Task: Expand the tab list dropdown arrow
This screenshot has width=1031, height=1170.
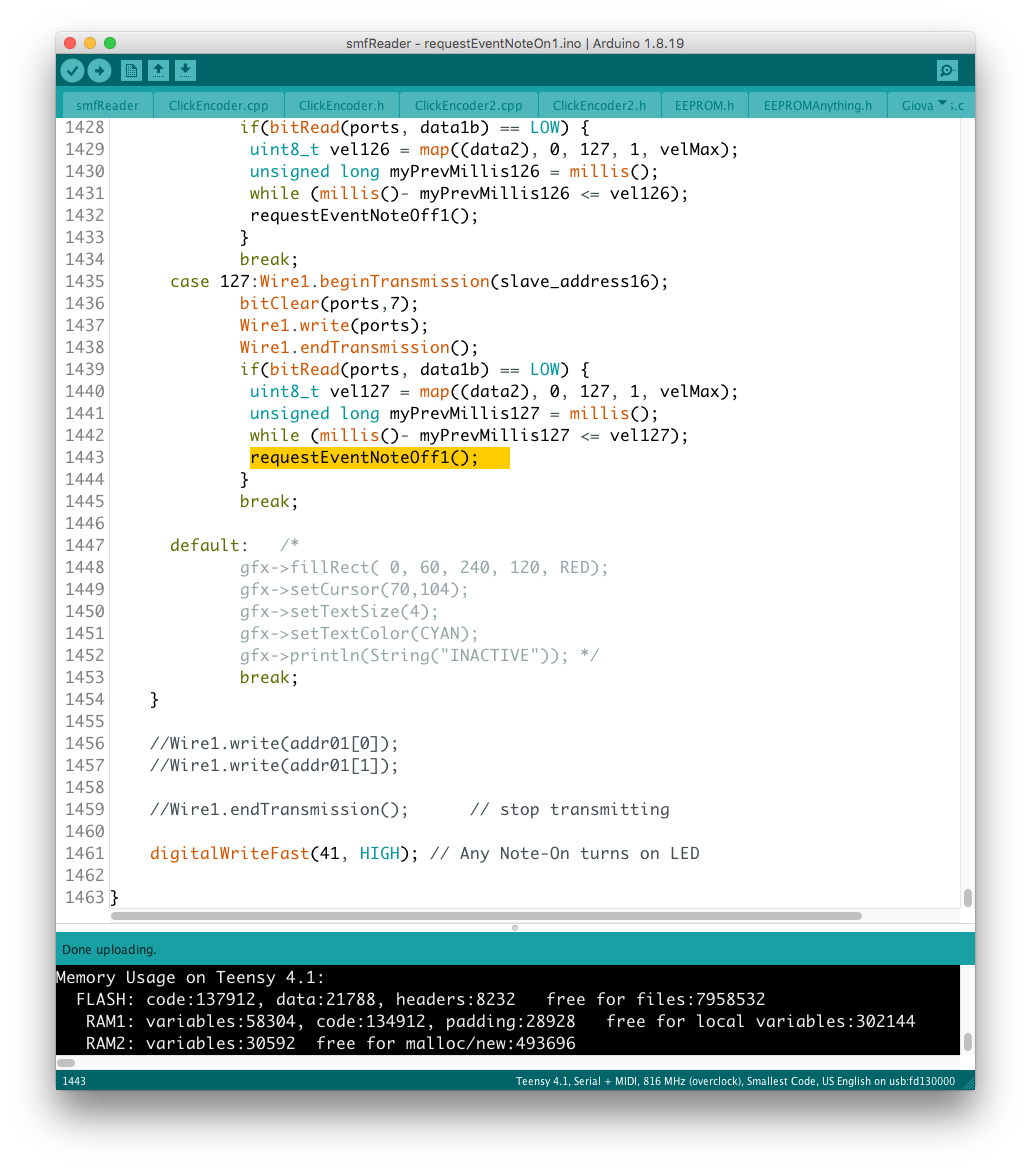Action: (942, 103)
